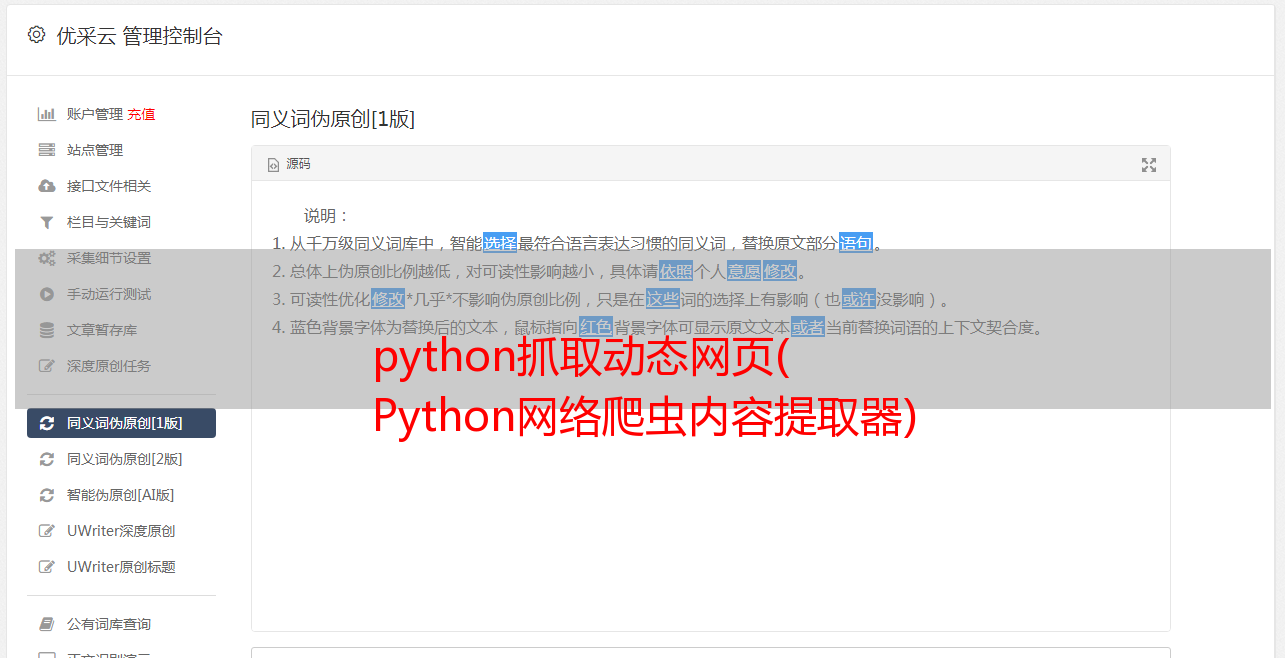Click the 说明： label in editor
Image resolution: width=1285 pixels, height=658 pixels.
coord(327,215)
